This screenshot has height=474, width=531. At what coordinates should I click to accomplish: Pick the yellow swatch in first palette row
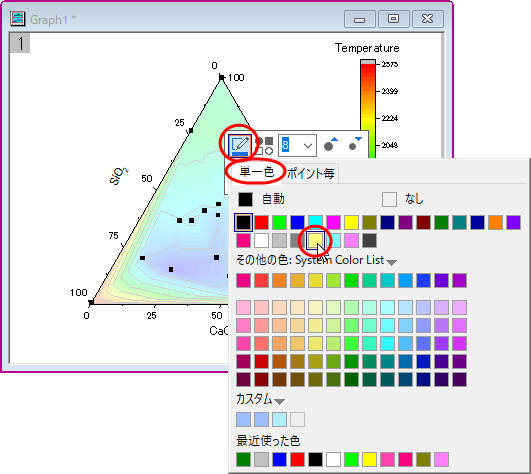point(351,222)
